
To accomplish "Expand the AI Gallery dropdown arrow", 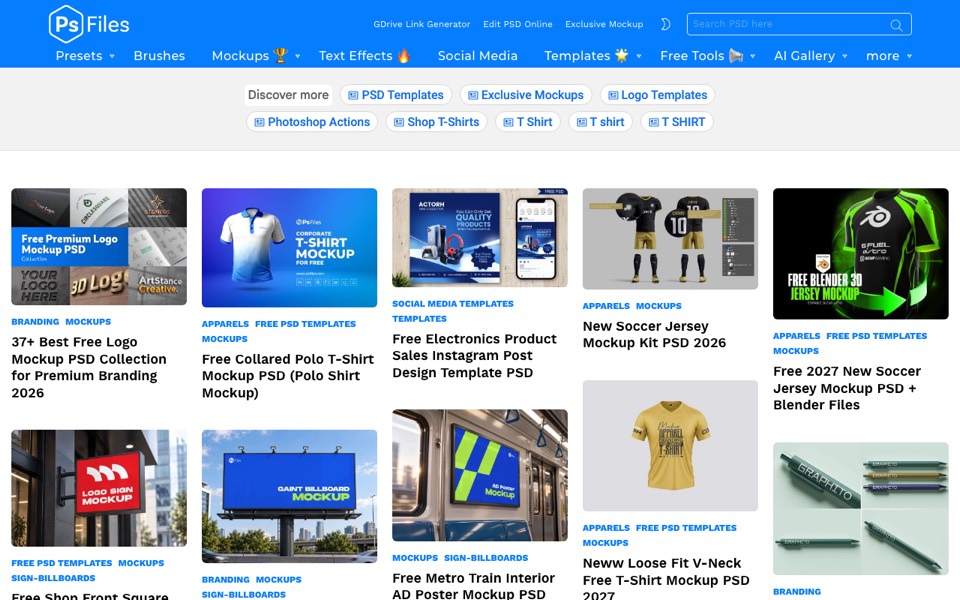I will pyautogui.click(x=845, y=56).
